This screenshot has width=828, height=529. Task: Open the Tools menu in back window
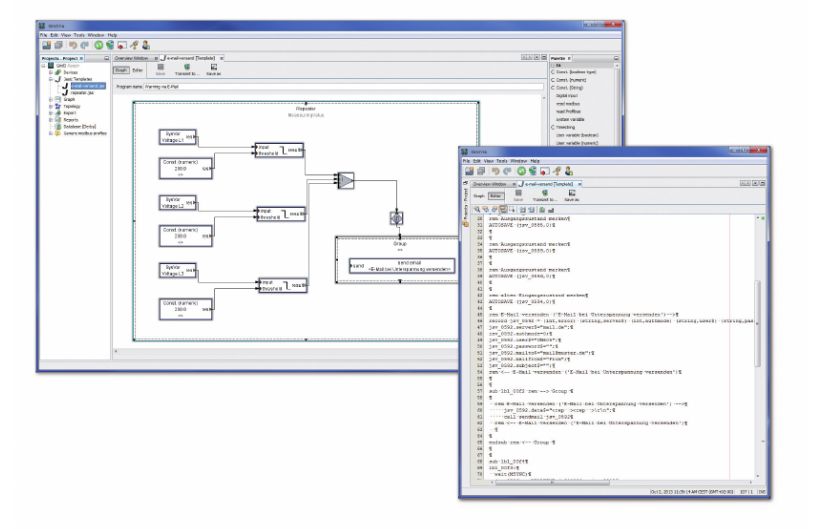80,35
